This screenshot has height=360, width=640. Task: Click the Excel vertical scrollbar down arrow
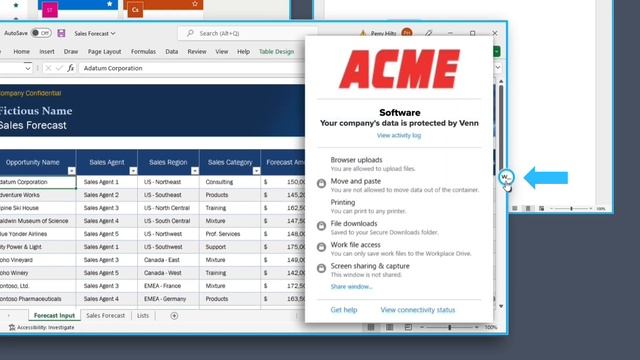[x=501, y=306]
